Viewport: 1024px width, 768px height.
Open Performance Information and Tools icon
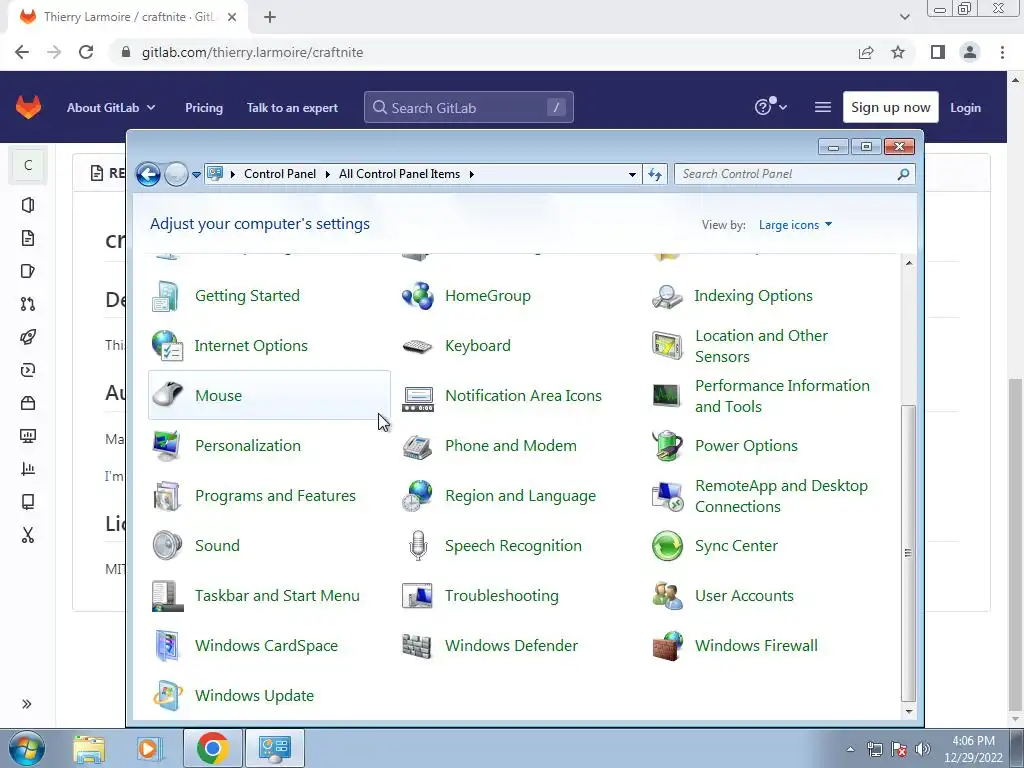pyautogui.click(x=667, y=396)
